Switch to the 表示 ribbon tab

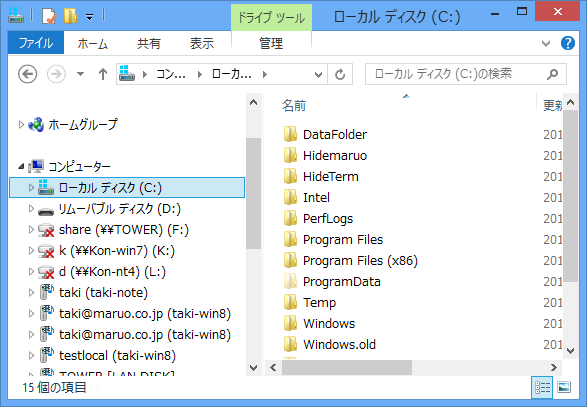202,43
